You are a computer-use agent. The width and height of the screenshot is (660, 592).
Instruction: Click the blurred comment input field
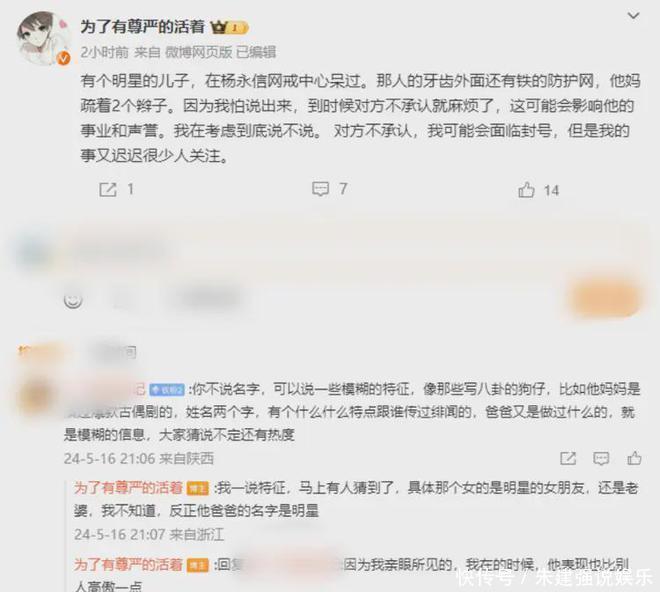354,251
